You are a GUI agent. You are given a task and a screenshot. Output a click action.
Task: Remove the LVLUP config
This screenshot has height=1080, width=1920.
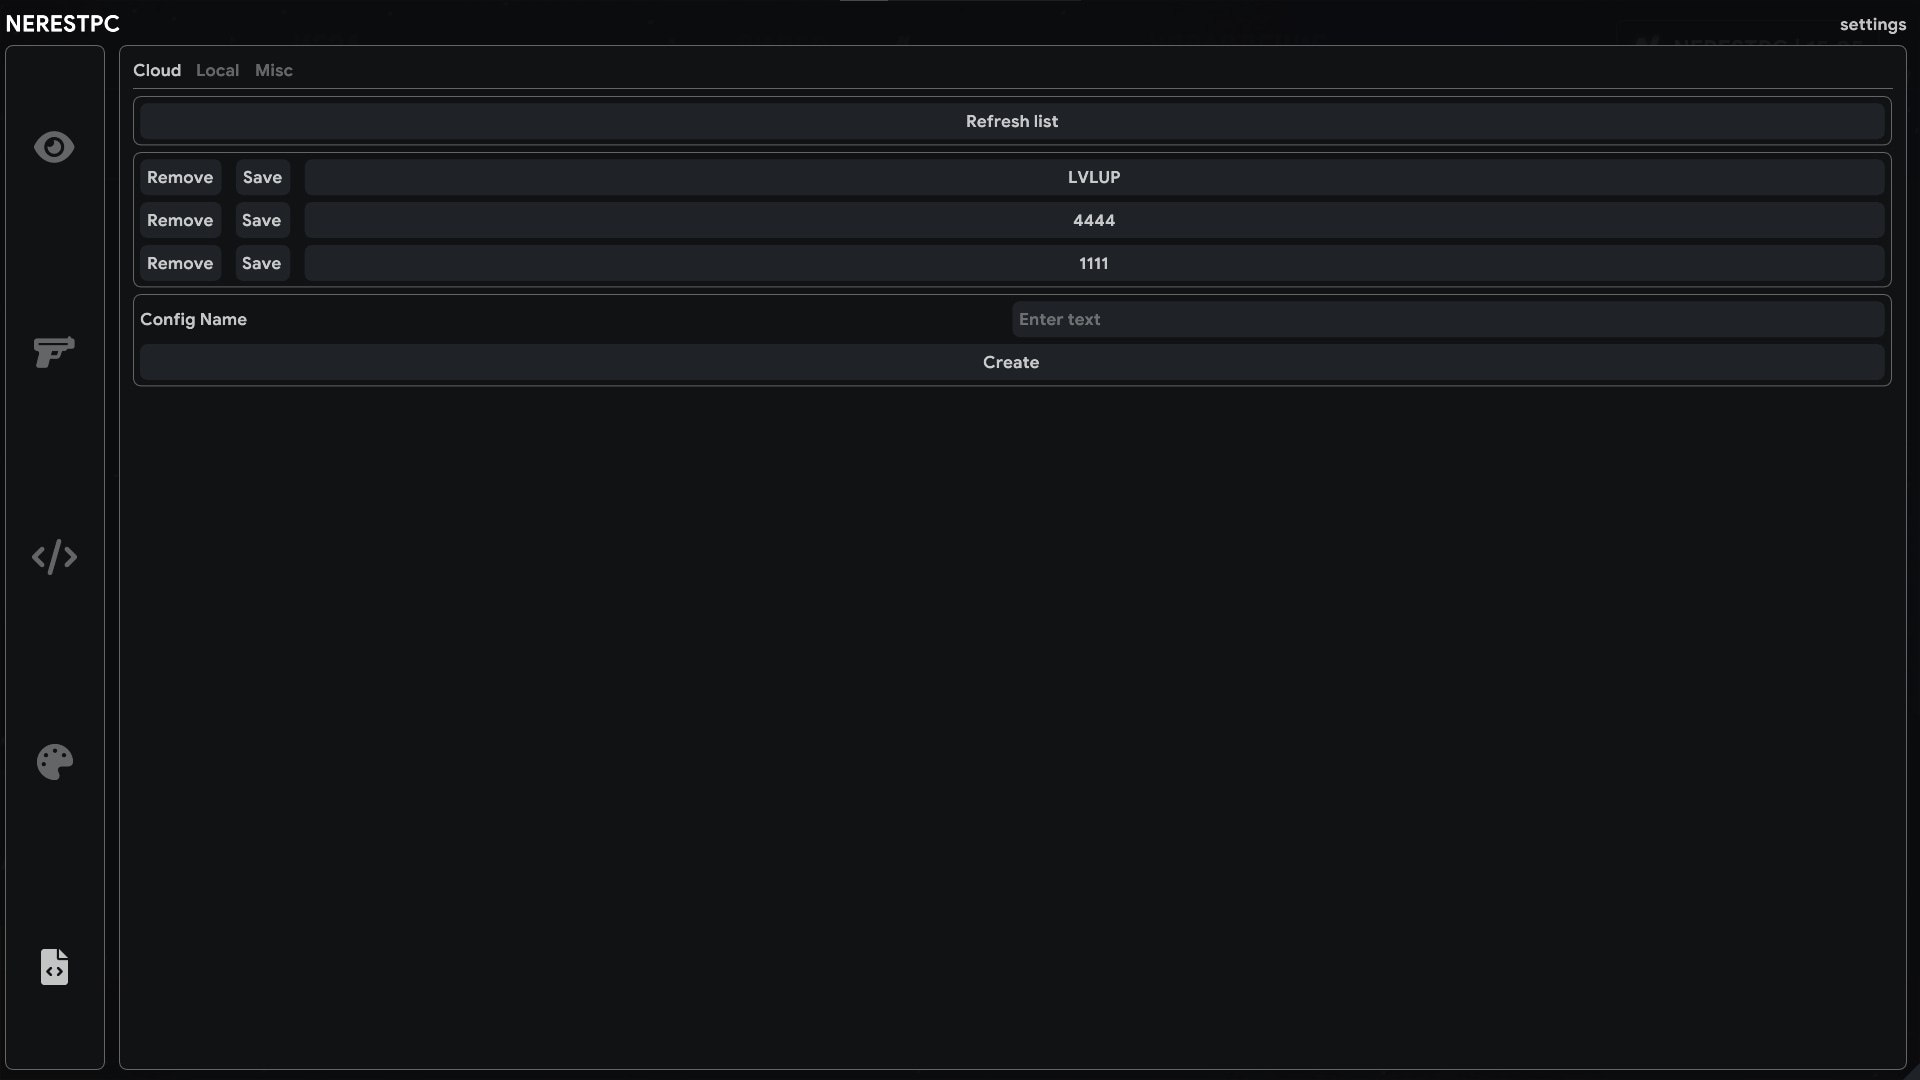coord(180,177)
